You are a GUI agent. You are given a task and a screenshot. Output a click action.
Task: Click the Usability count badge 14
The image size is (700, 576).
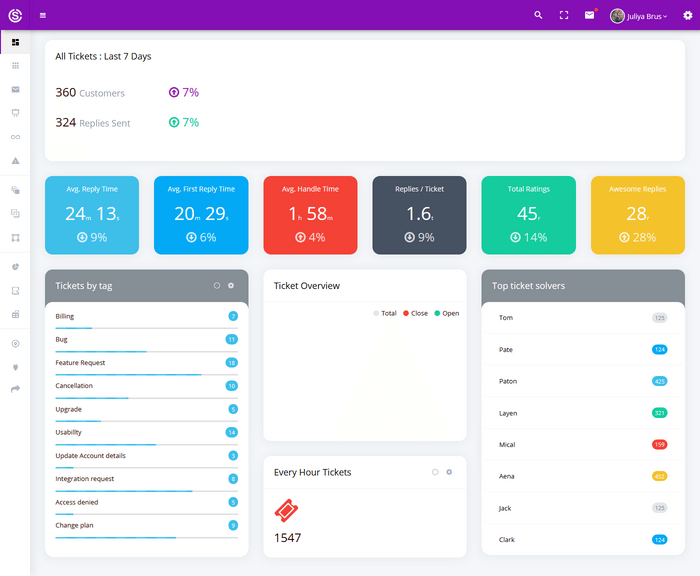coord(232,432)
